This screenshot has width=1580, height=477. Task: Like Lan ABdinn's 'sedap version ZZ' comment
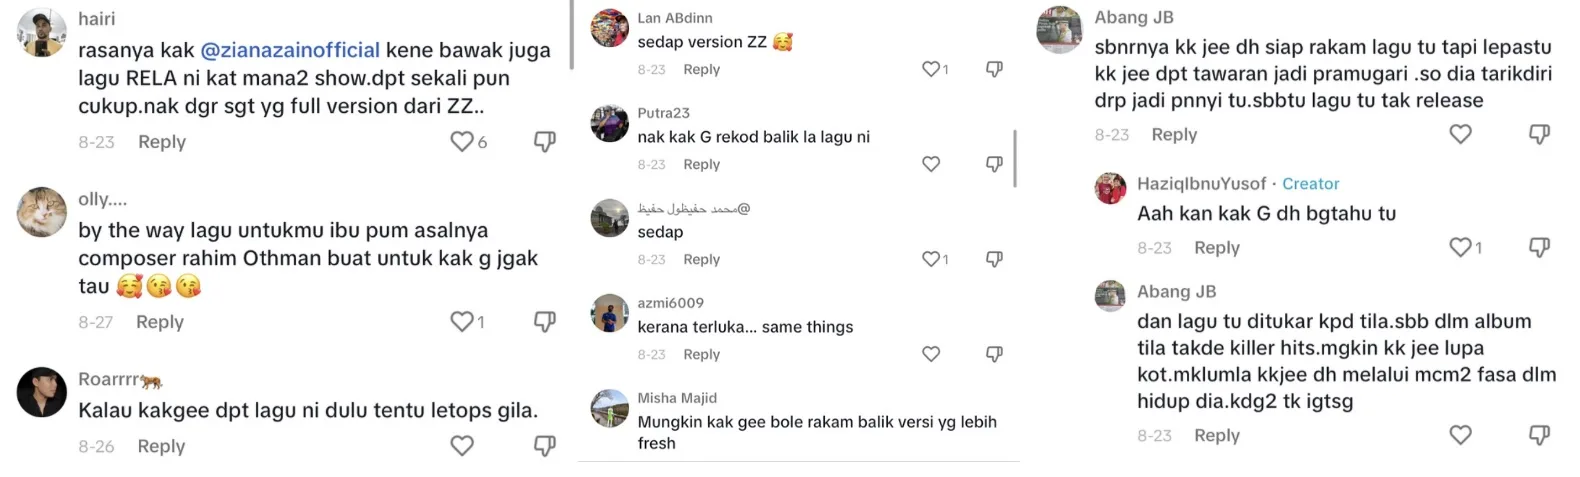click(930, 69)
